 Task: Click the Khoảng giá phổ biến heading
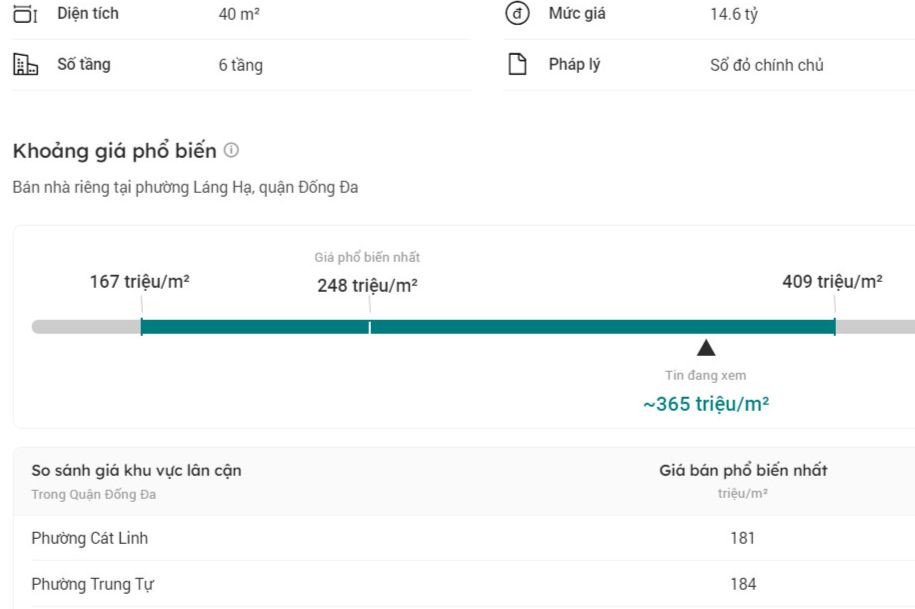[x=114, y=151]
